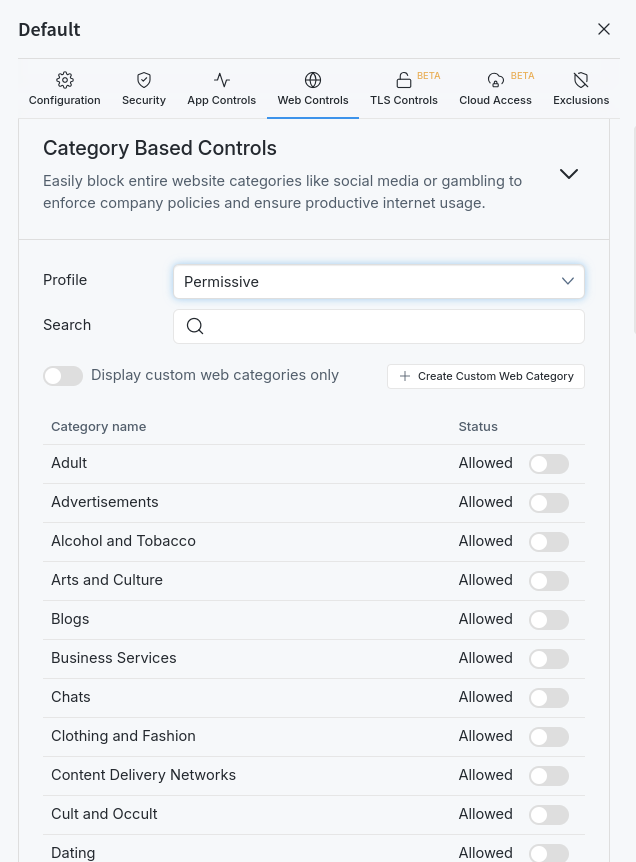Click the magnifier icon in Search field
The height and width of the screenshot is (862, 636).
(195, 326)
